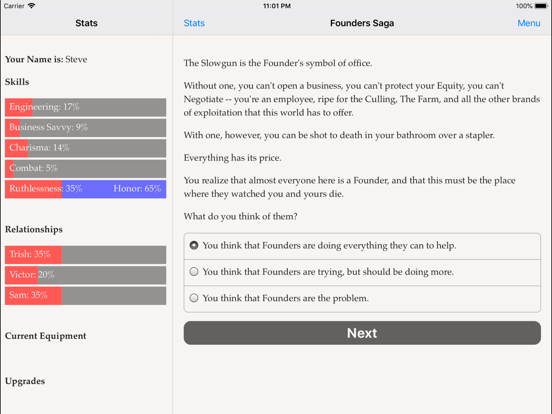Click 'What do you think of them?' text

pos(240,217)
